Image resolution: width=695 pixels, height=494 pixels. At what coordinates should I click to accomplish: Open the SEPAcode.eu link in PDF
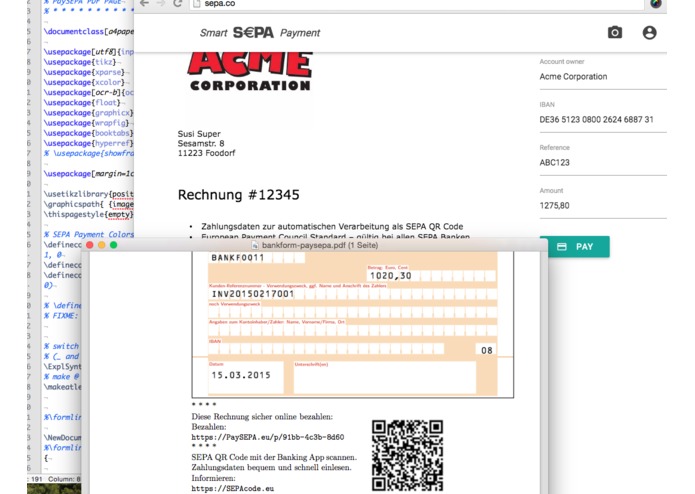tap(233, 489)
